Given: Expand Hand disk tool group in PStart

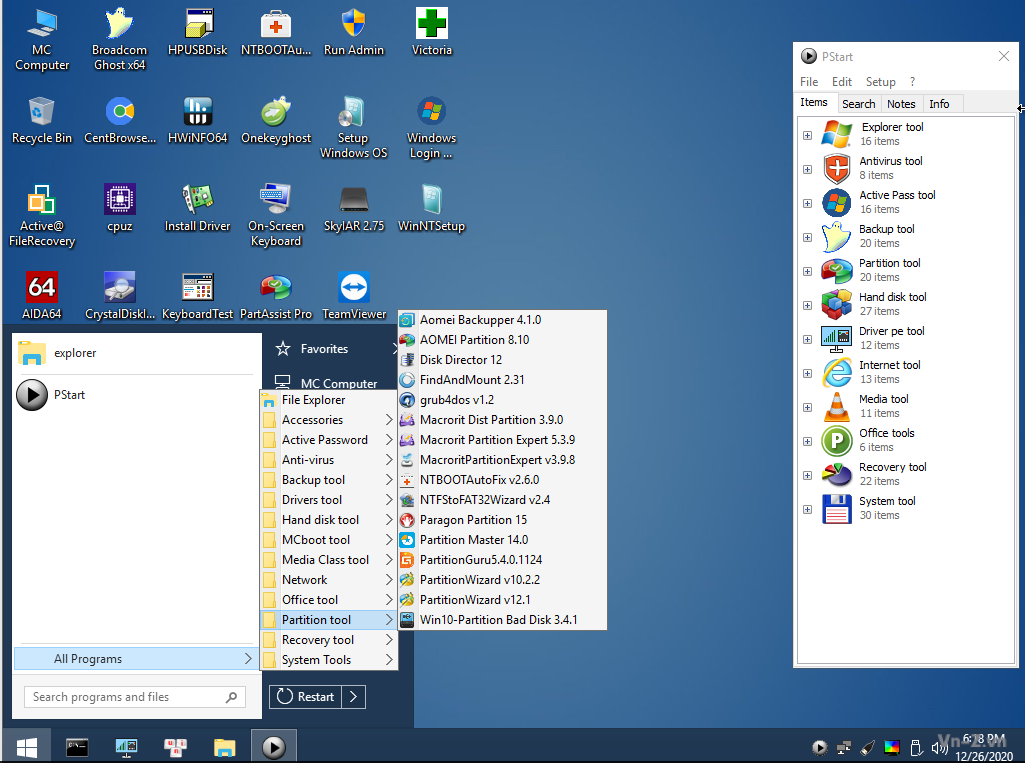Looking at the screenshot, I should point(807,305).
